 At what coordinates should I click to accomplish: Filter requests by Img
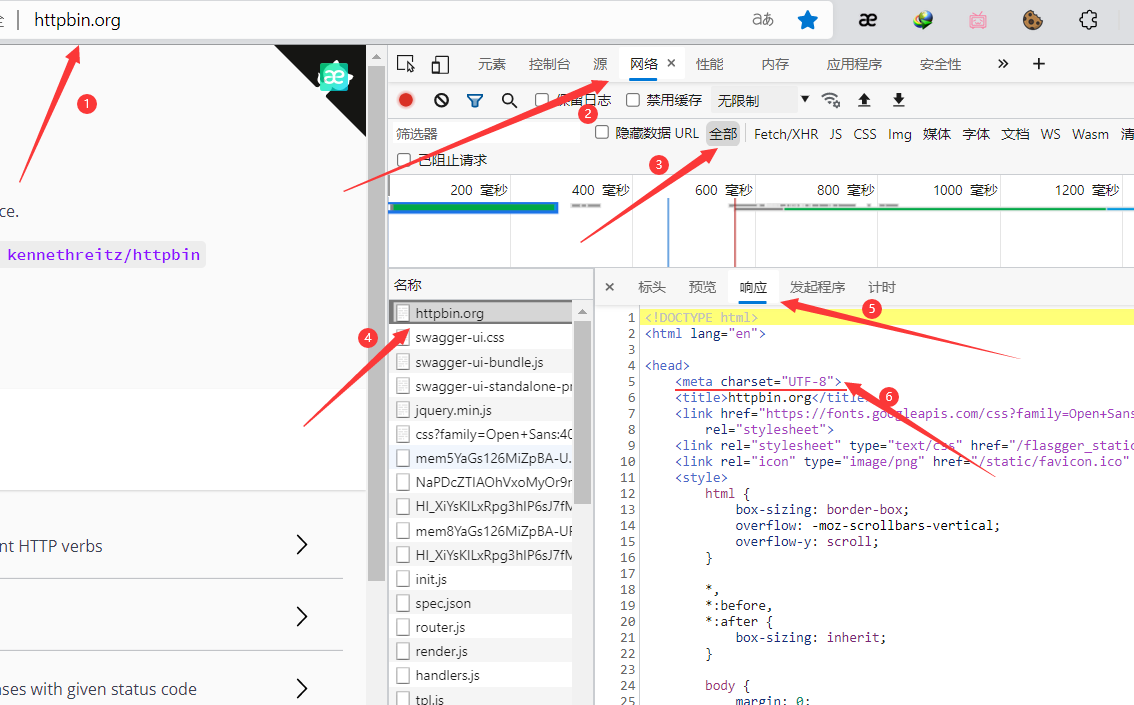(900, 134)
